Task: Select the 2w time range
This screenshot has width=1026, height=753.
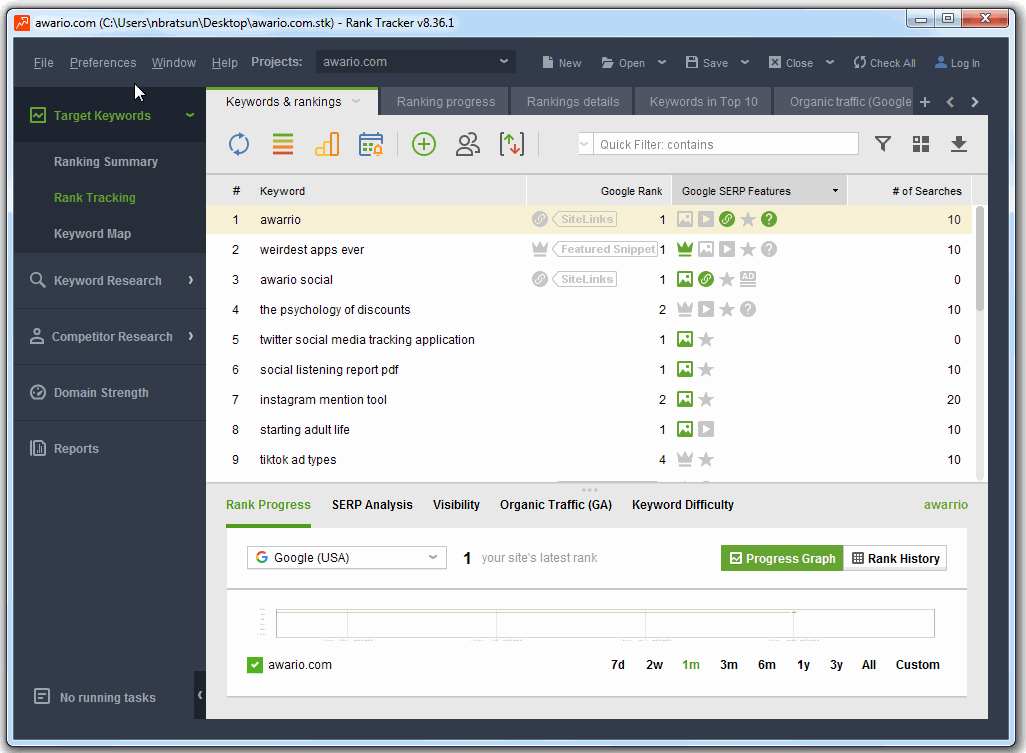Action: coord(654,665)
